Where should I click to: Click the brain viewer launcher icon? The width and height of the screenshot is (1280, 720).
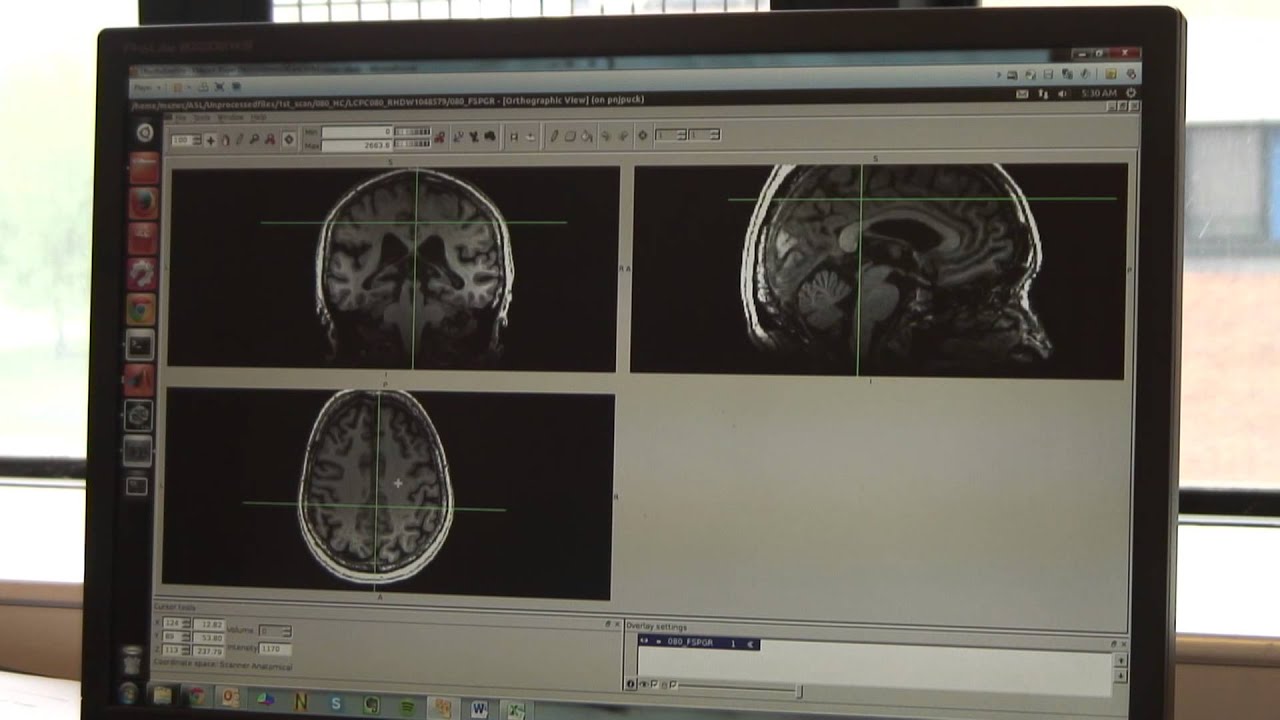pyautogui.click(x=138, y=415)
